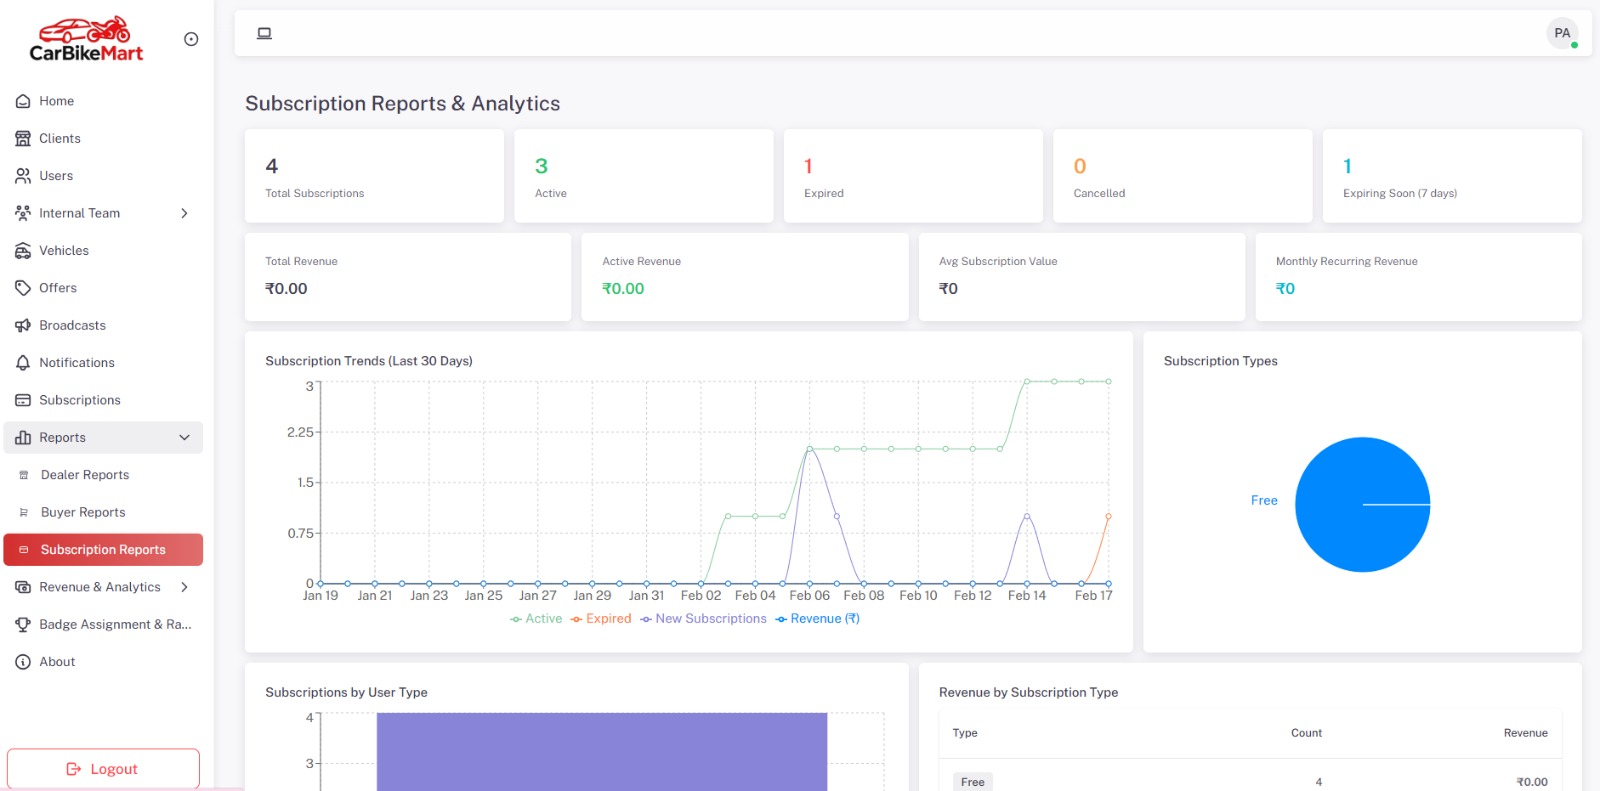This screenshot has height=791, width=1600.
Task: Open the Offers page
Action: pyautogui.click(x=103, y=288)
